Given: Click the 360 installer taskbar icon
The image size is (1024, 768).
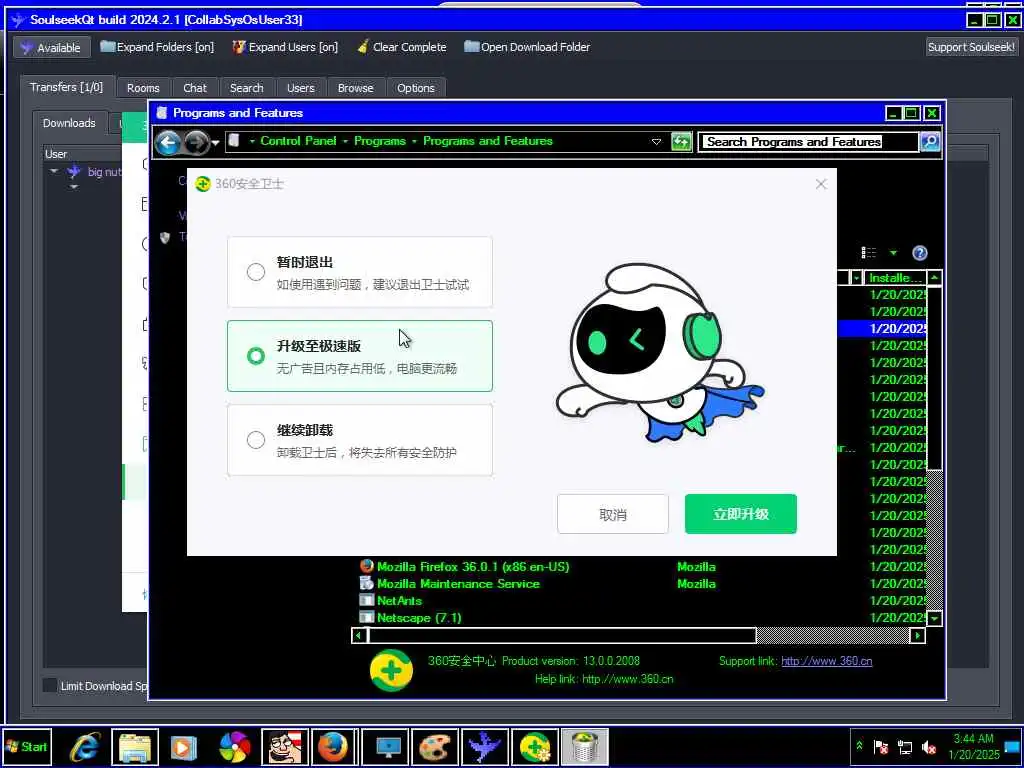Looking at the screenshot, I should pyautogui.click(x=535, y=747).
